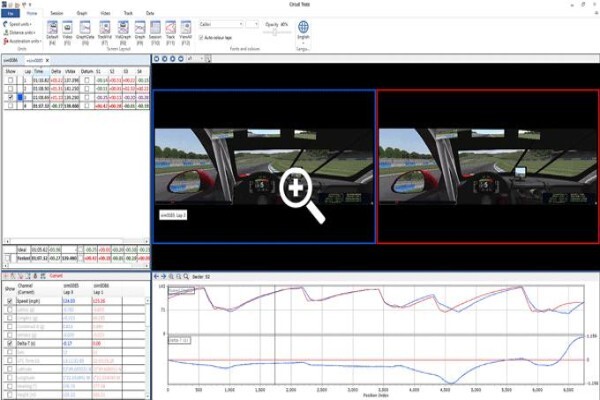Image resolution: width=600 pixels, height=400 pixels.
Task: Close the sim0085 session tab
Action: [47, 60]
